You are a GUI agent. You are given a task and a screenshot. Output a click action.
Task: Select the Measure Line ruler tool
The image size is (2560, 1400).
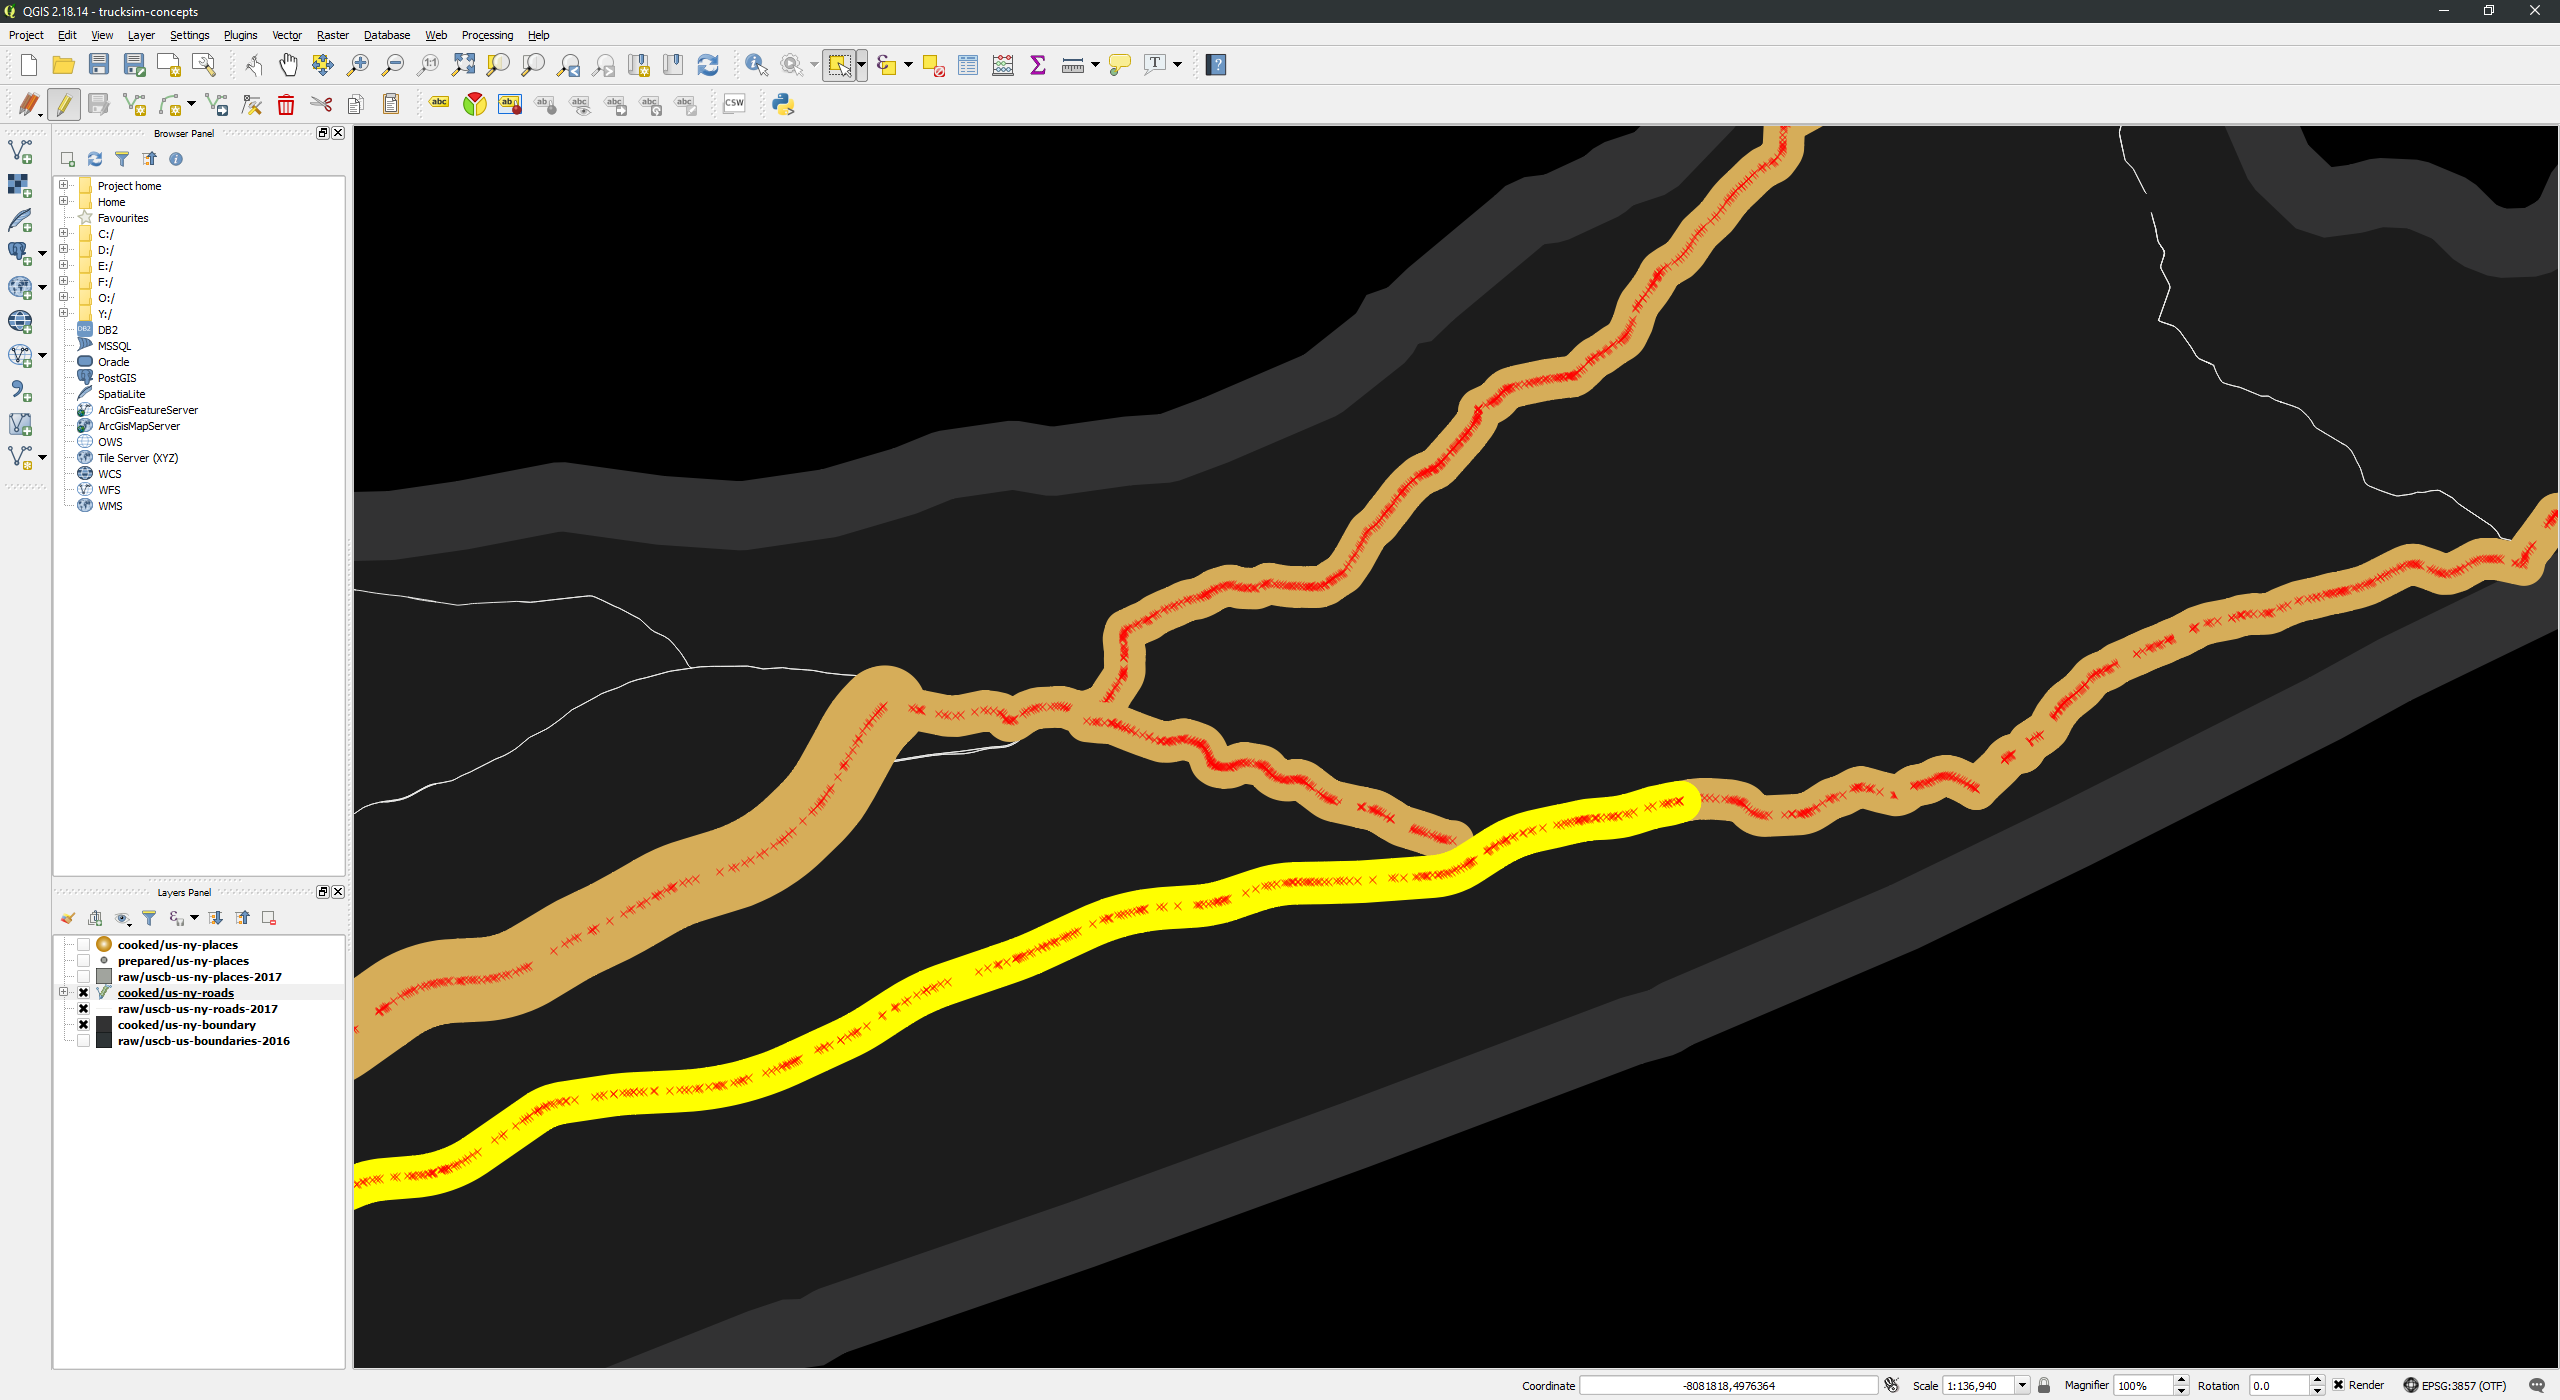coord(1073,65)
